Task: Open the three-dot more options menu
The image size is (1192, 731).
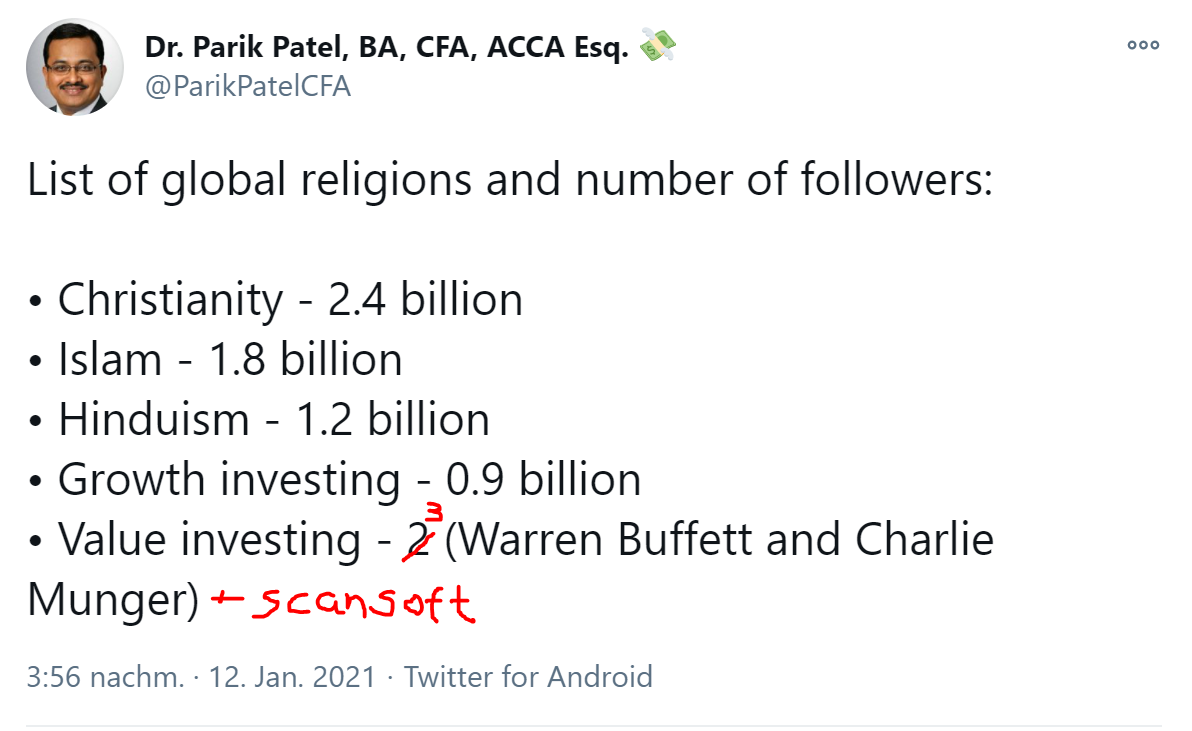Action: click(1142, 45)
